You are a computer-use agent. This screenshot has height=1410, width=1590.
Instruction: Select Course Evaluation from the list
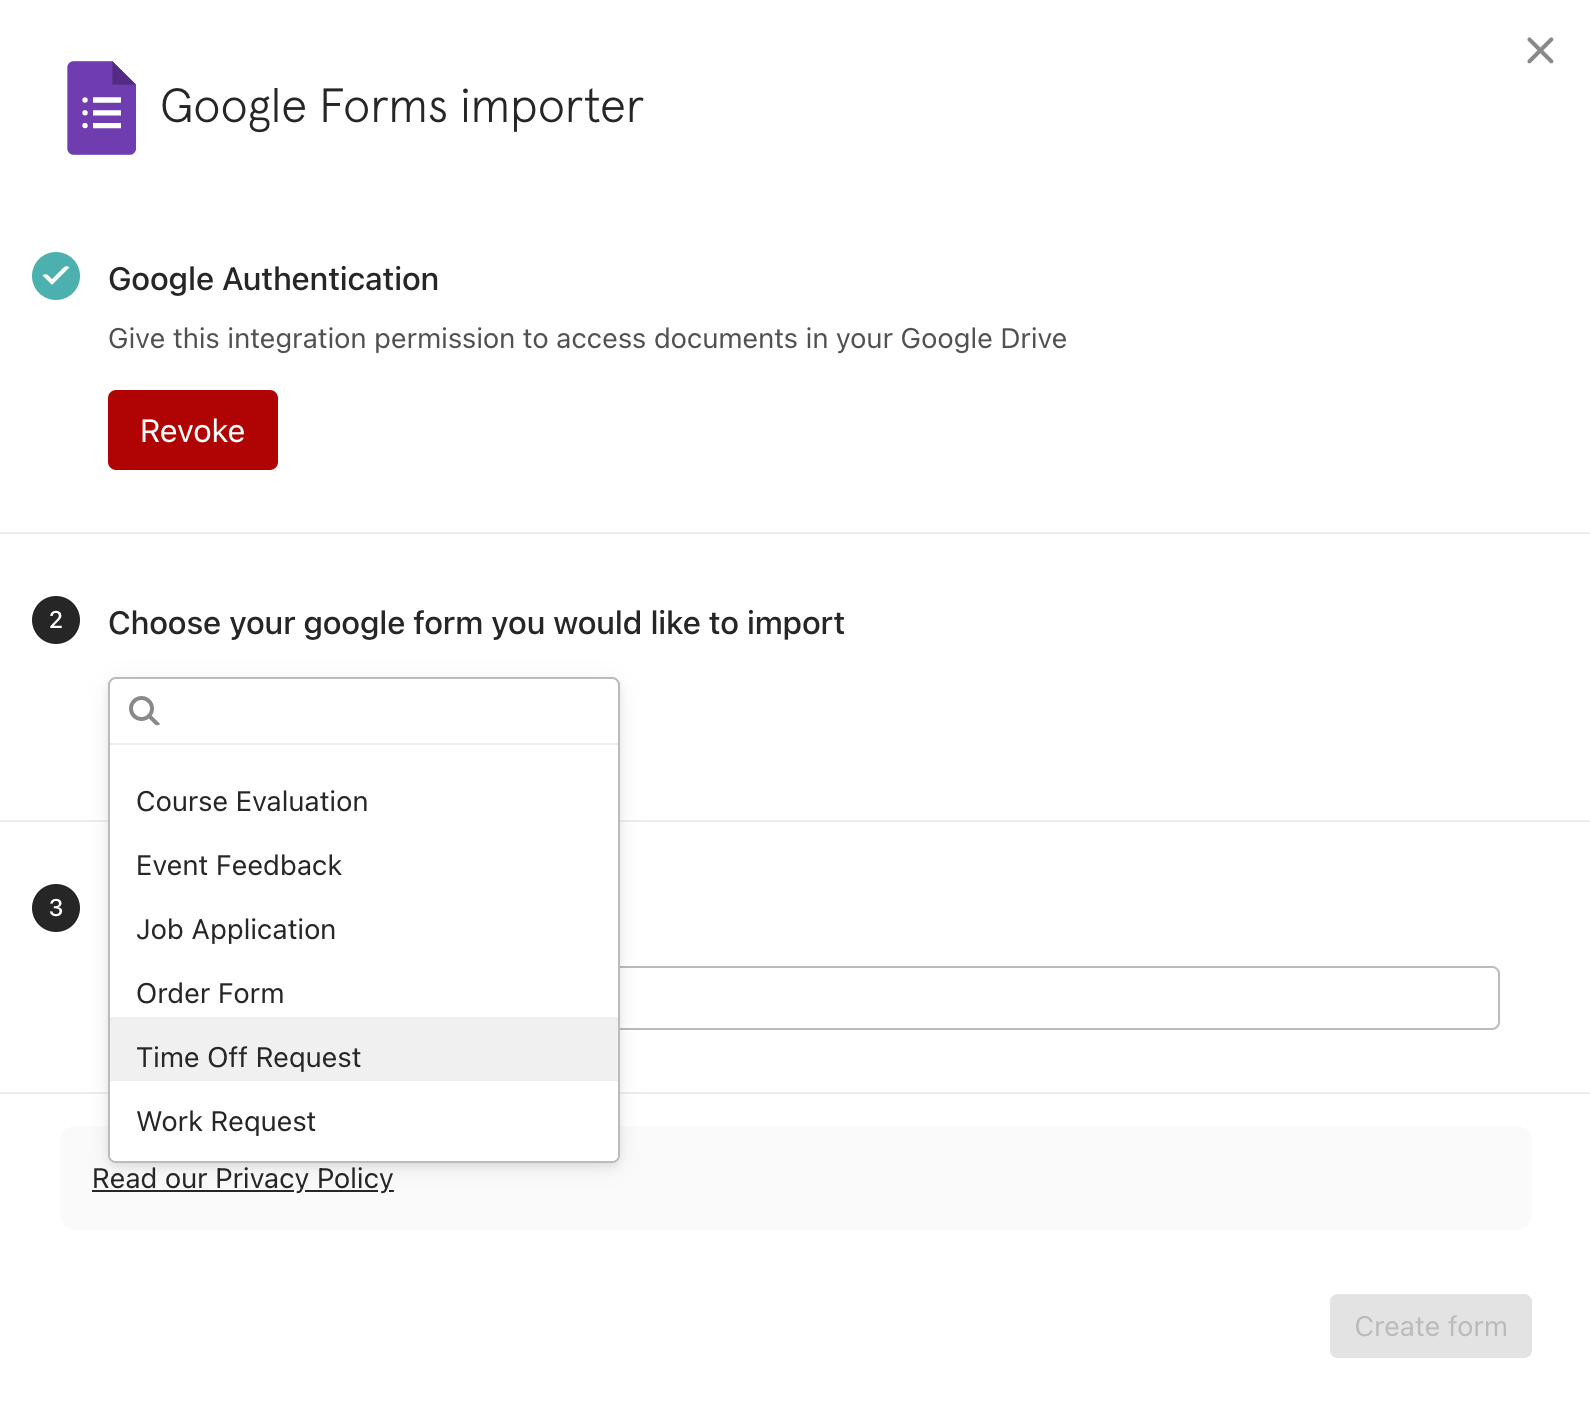(x=364, y=801)
